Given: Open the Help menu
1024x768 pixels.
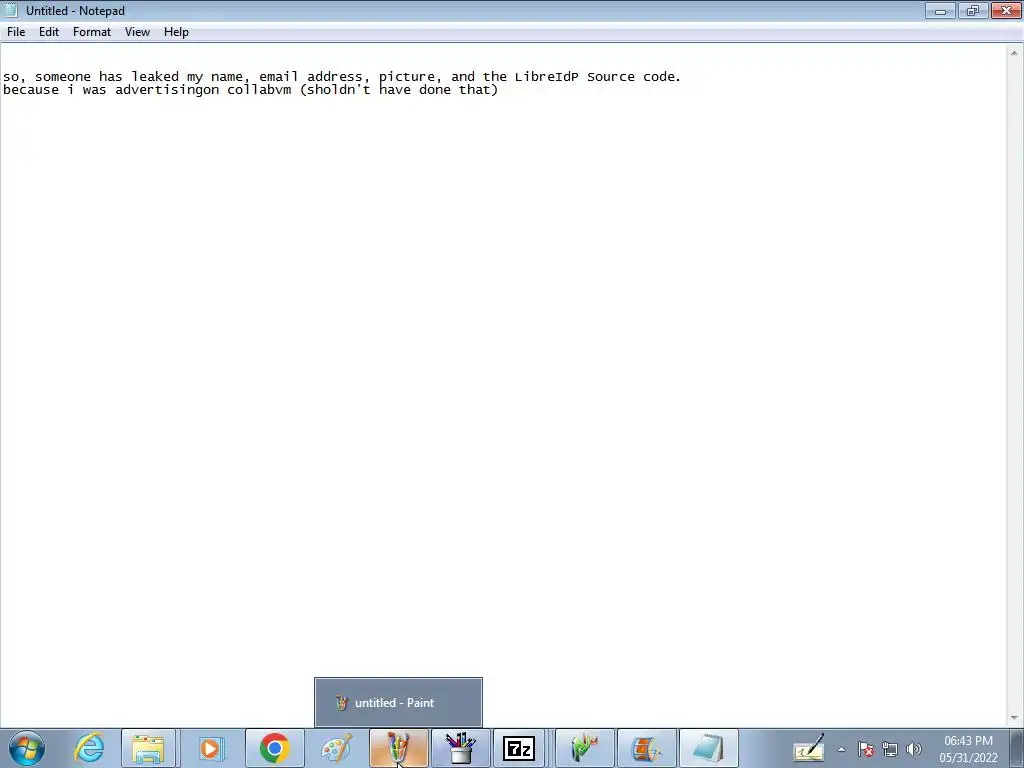Looking at the screenshot, I should coord(176,32).
